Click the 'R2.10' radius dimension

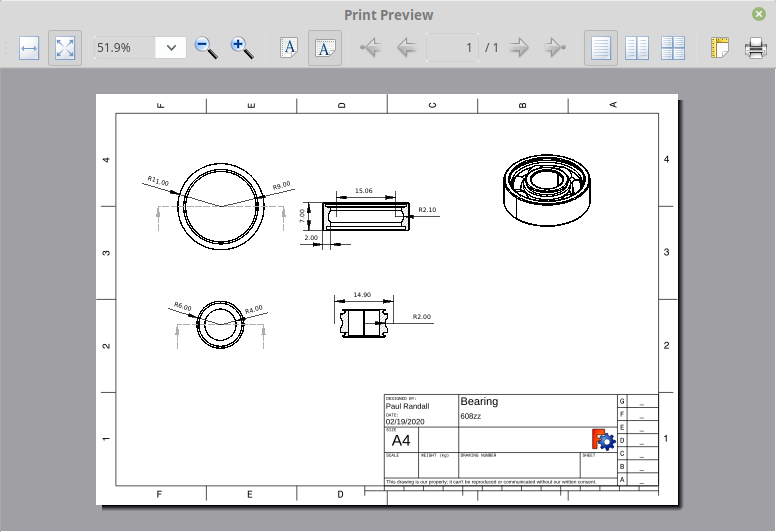[x=427, y=210]
